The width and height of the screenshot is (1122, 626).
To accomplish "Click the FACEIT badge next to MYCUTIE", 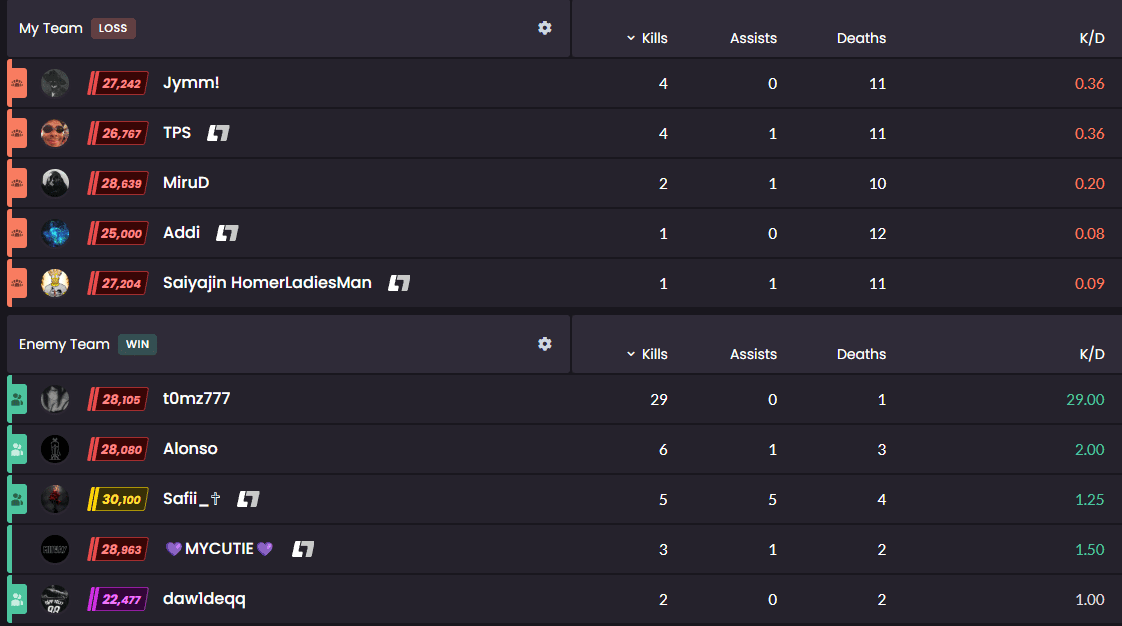I will [303, 549].
